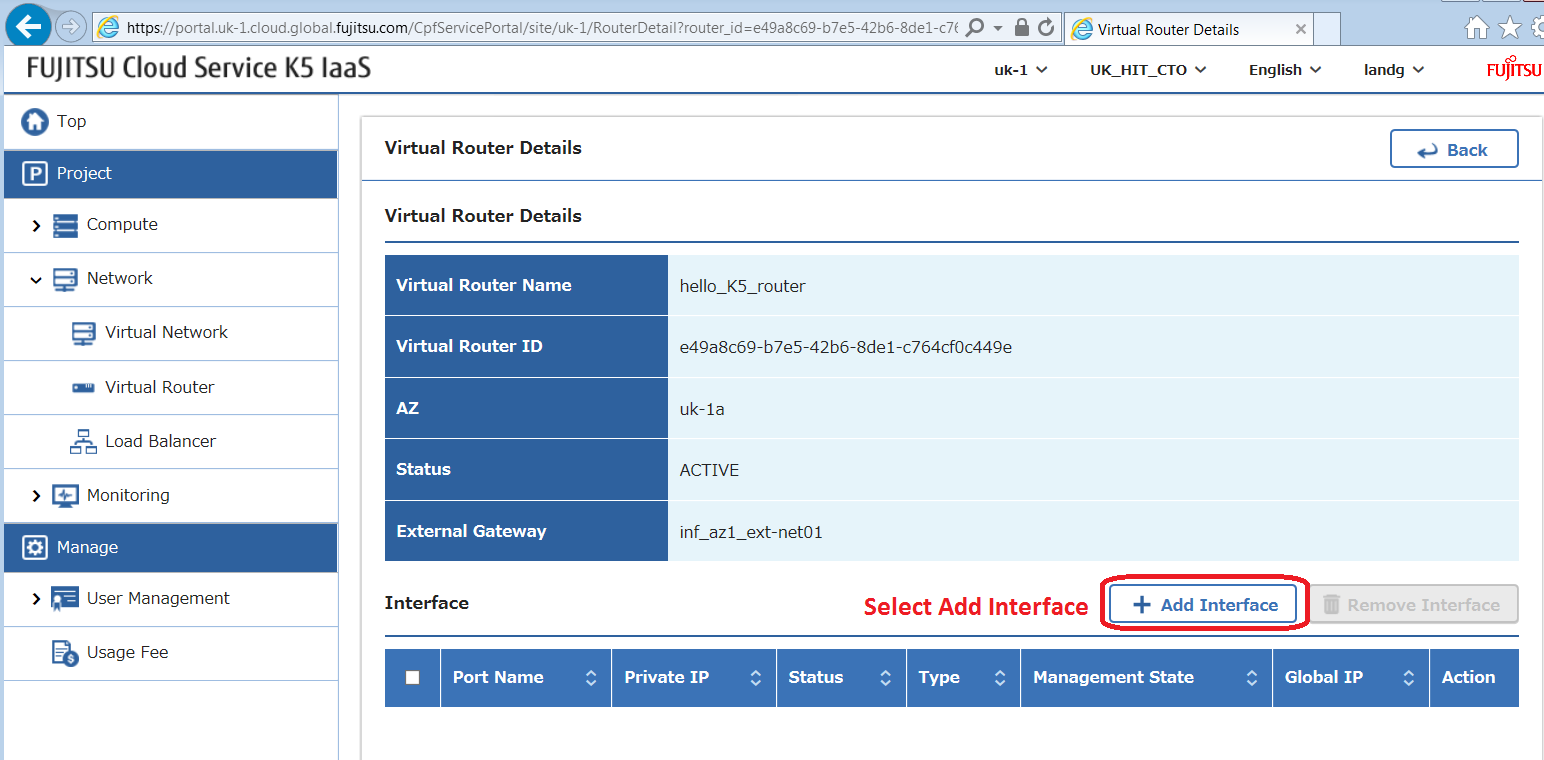
Task: Click the Internet Explorer tab icon
Action: [1081, 29]
